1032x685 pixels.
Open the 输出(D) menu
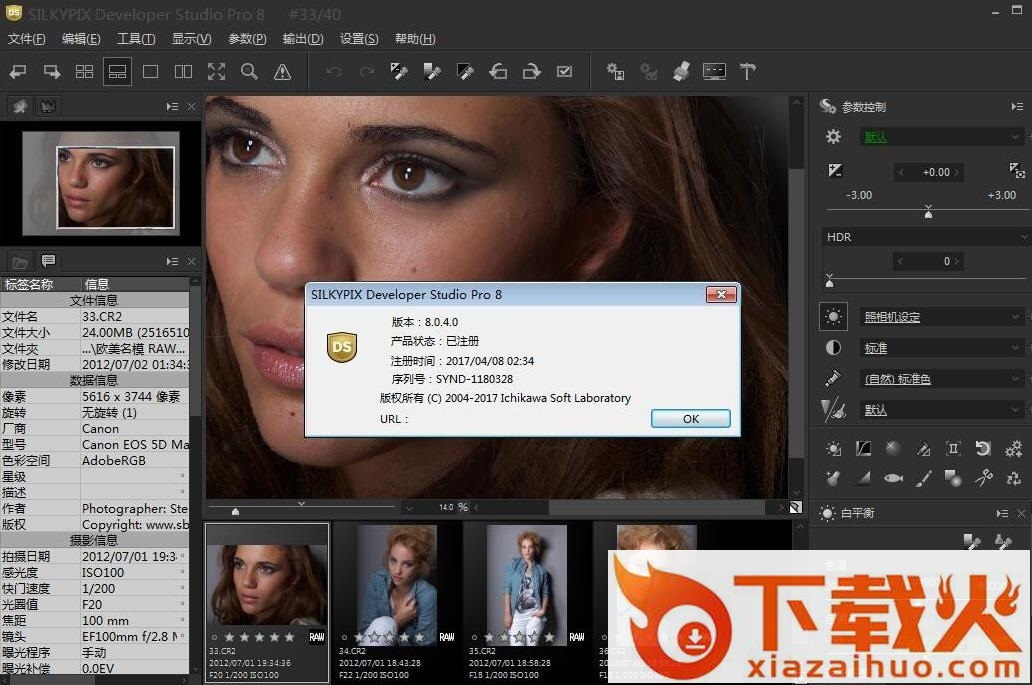point(303,39)
